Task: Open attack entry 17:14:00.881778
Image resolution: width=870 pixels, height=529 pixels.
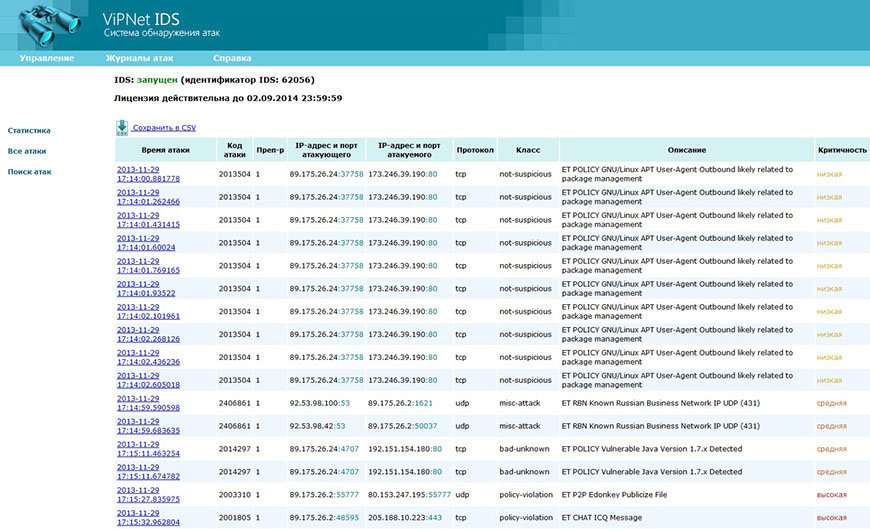Action: click(x=148, y=174)
